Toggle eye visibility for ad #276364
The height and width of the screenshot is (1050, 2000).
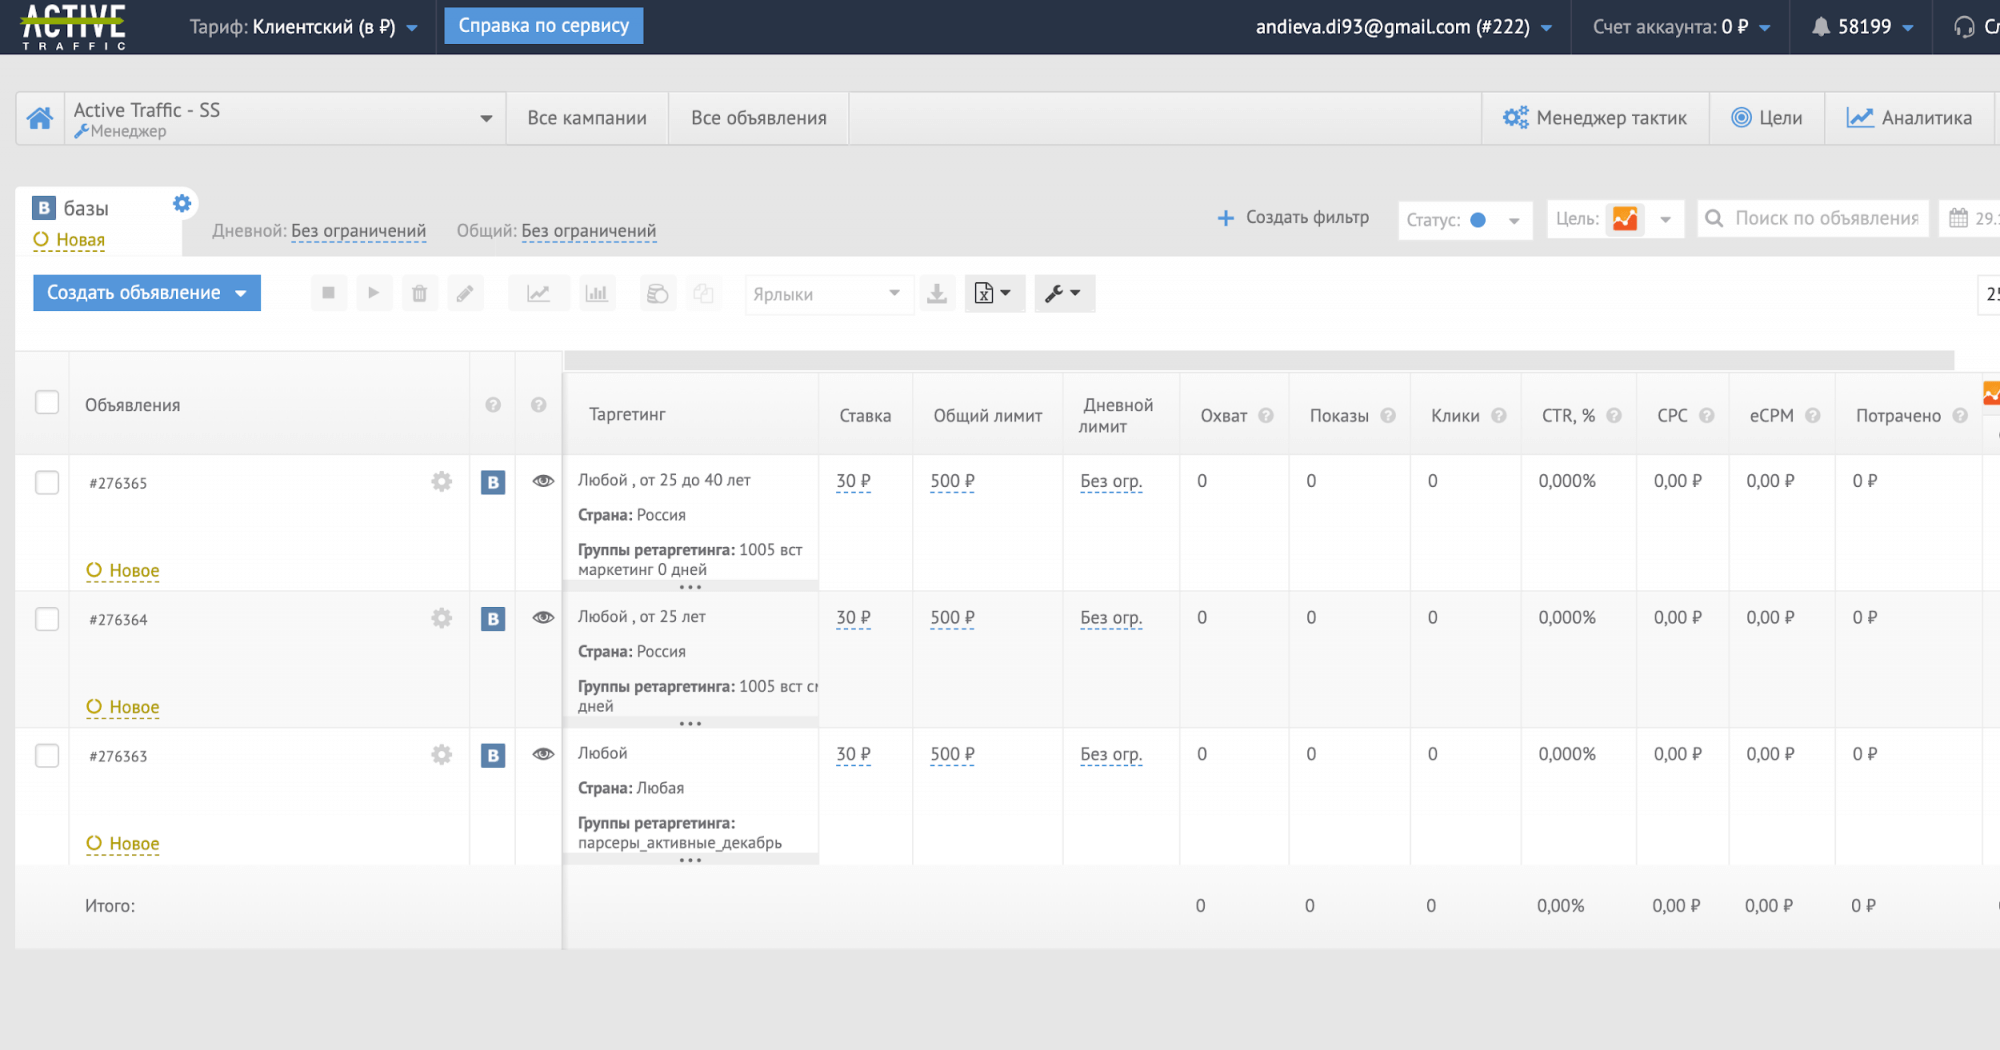coord(543,618)
